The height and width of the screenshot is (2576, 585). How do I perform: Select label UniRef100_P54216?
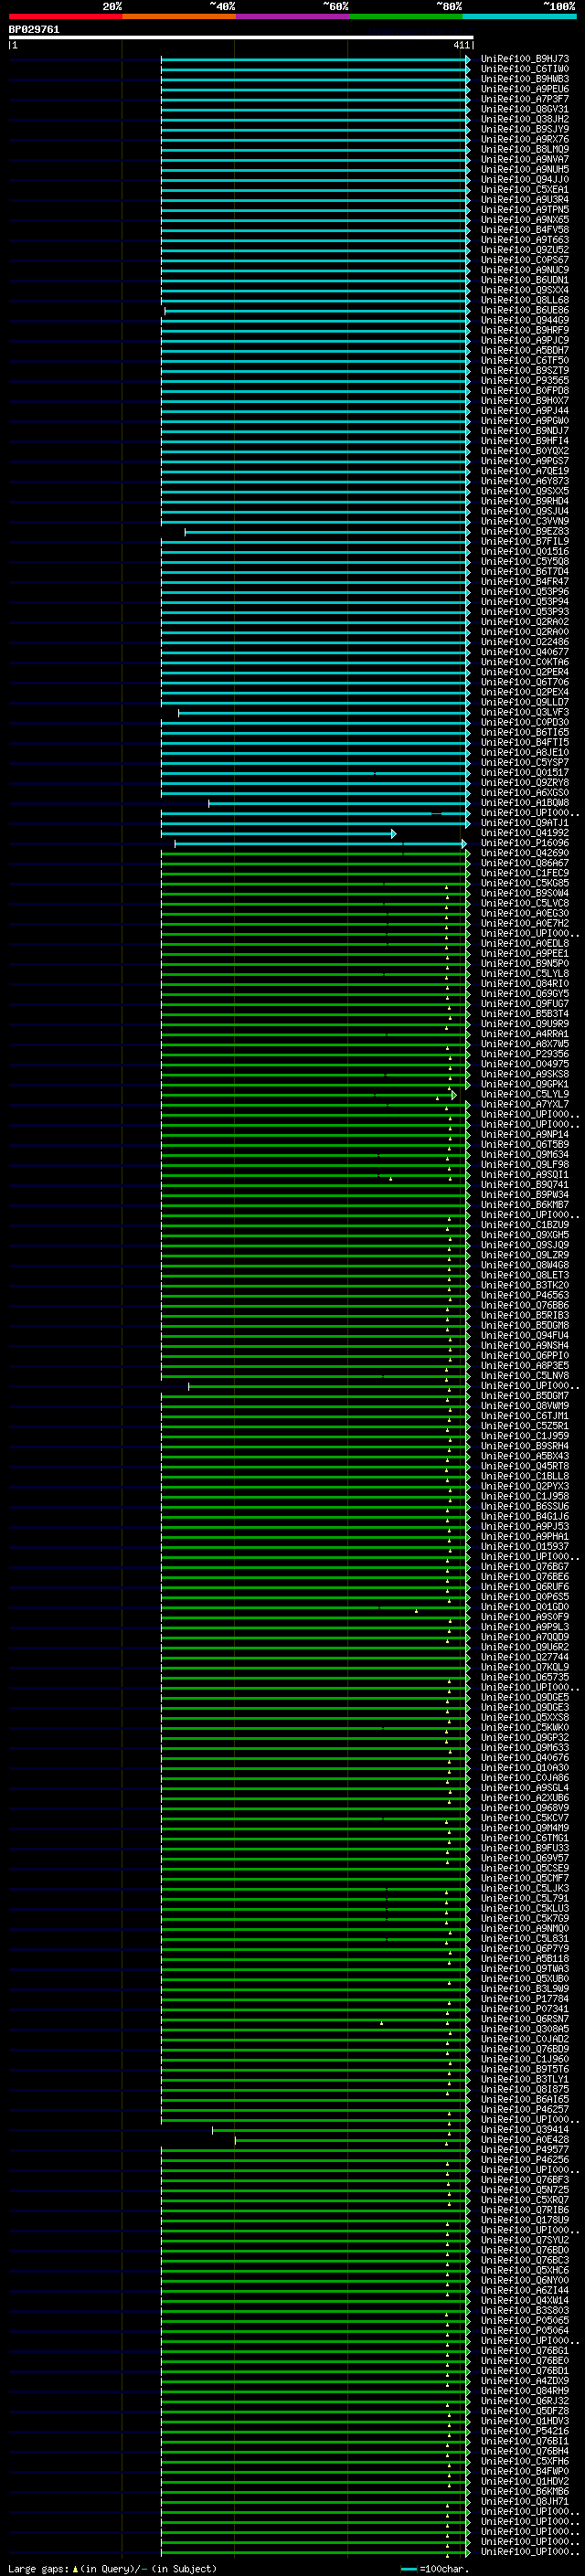[x=525, y=2431]
